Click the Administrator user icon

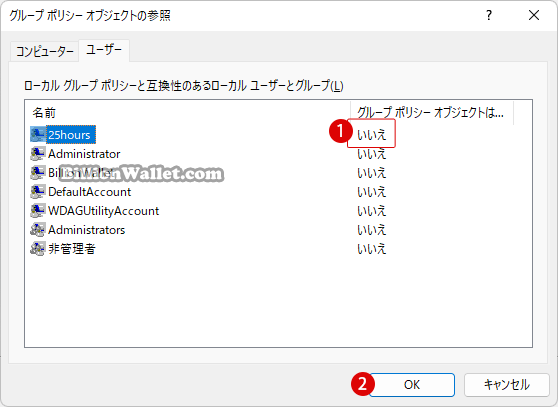[38, 154]
